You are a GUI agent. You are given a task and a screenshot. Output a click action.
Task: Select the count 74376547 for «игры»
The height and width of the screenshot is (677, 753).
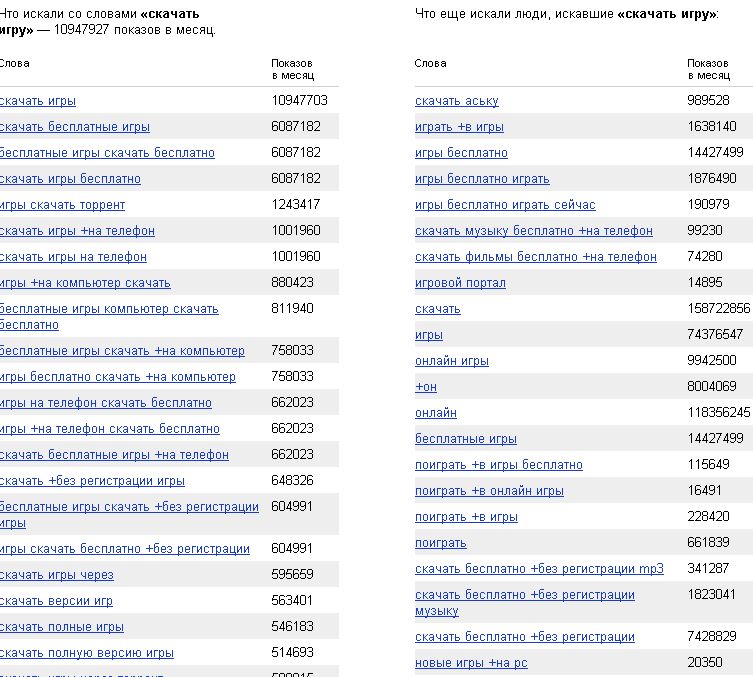pyautogui.click(x=715, y=334)
